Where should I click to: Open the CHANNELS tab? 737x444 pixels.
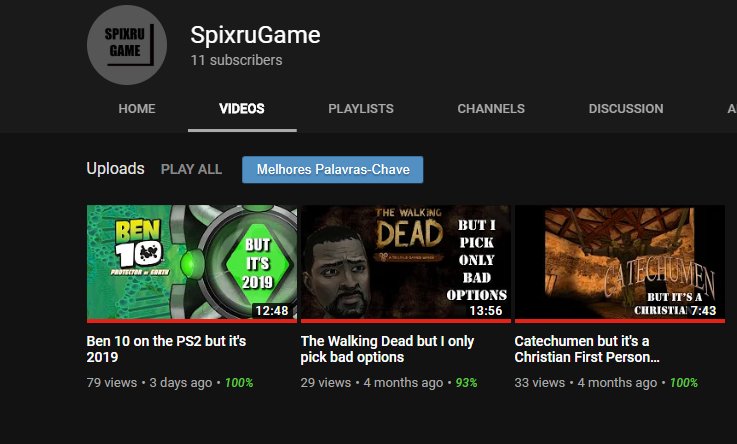[x=491, y=109]
